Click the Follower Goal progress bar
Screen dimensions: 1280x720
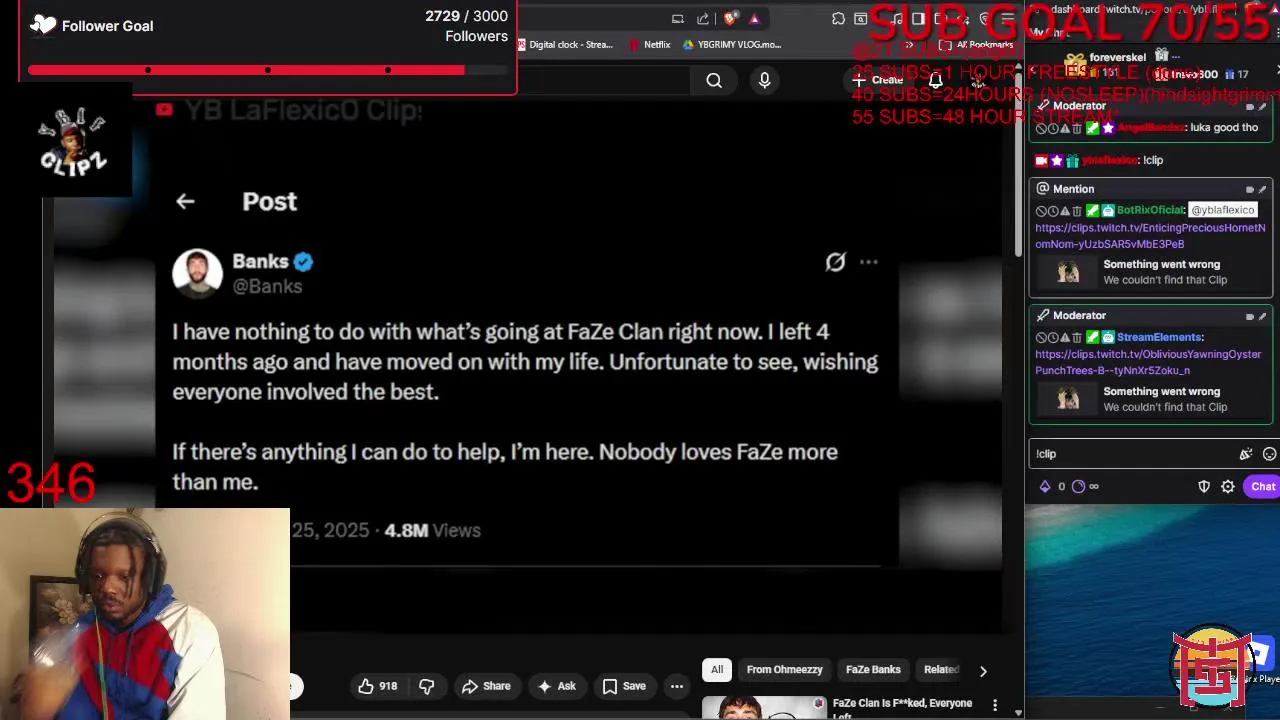tap(268, 70)
